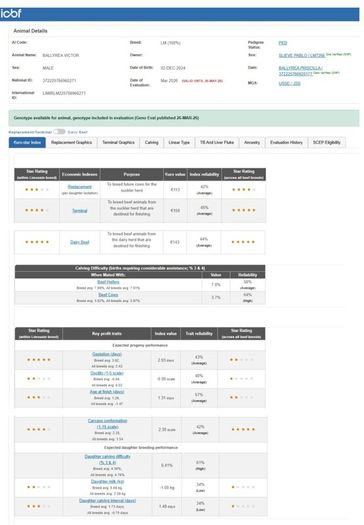Click the ICBF logo in header
Image resolution: width=364 pixels, height=525 pixels.
(x=11, y=13)
